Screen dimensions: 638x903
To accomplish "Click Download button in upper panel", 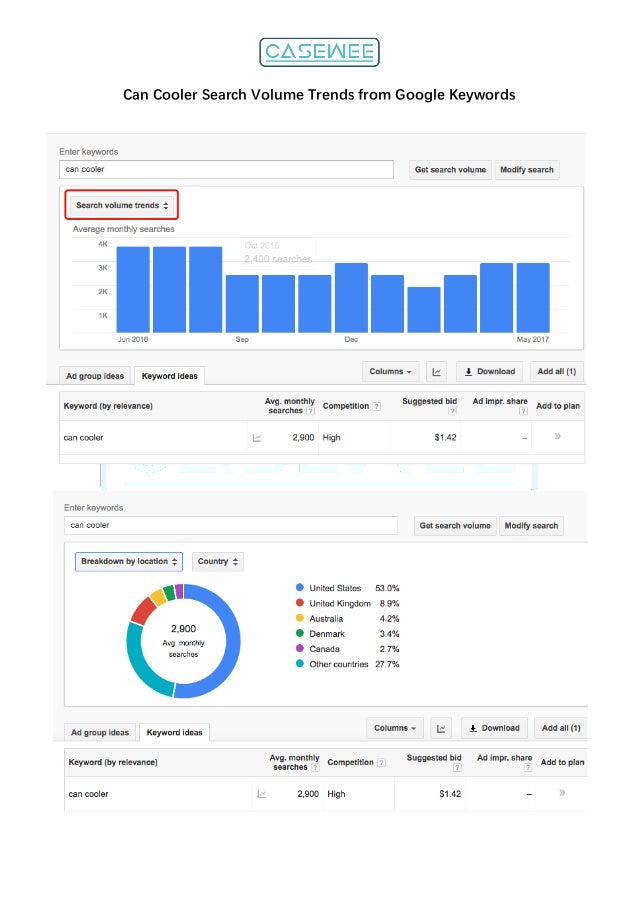I will tap(490, 371).
